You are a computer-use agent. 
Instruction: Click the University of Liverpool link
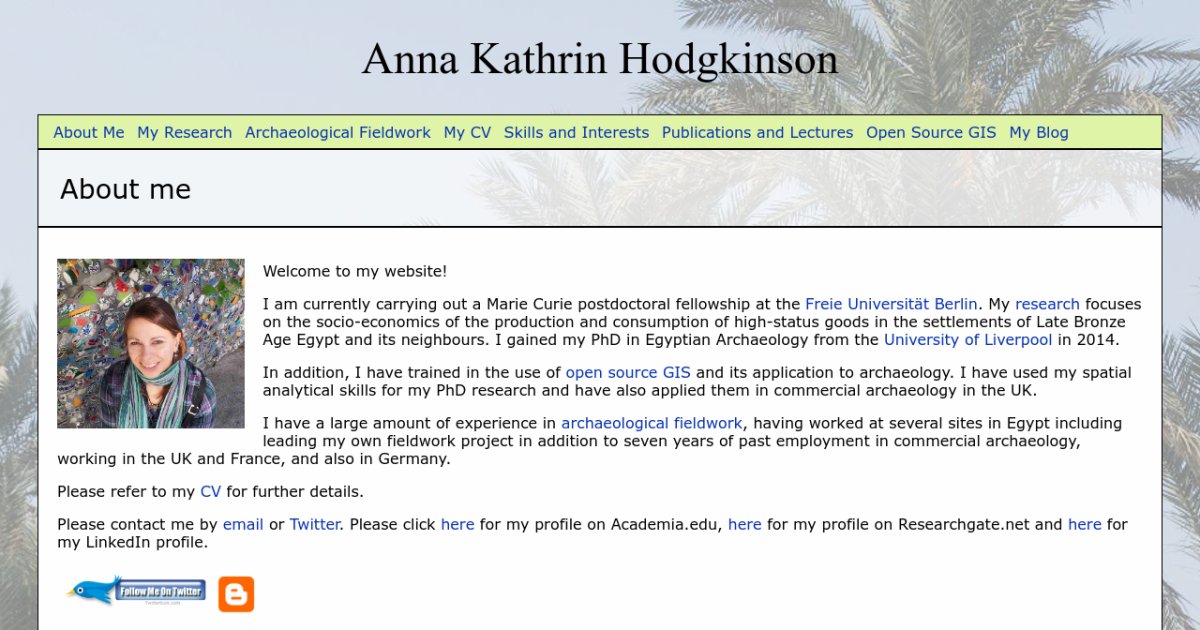[x=967, y=340]
